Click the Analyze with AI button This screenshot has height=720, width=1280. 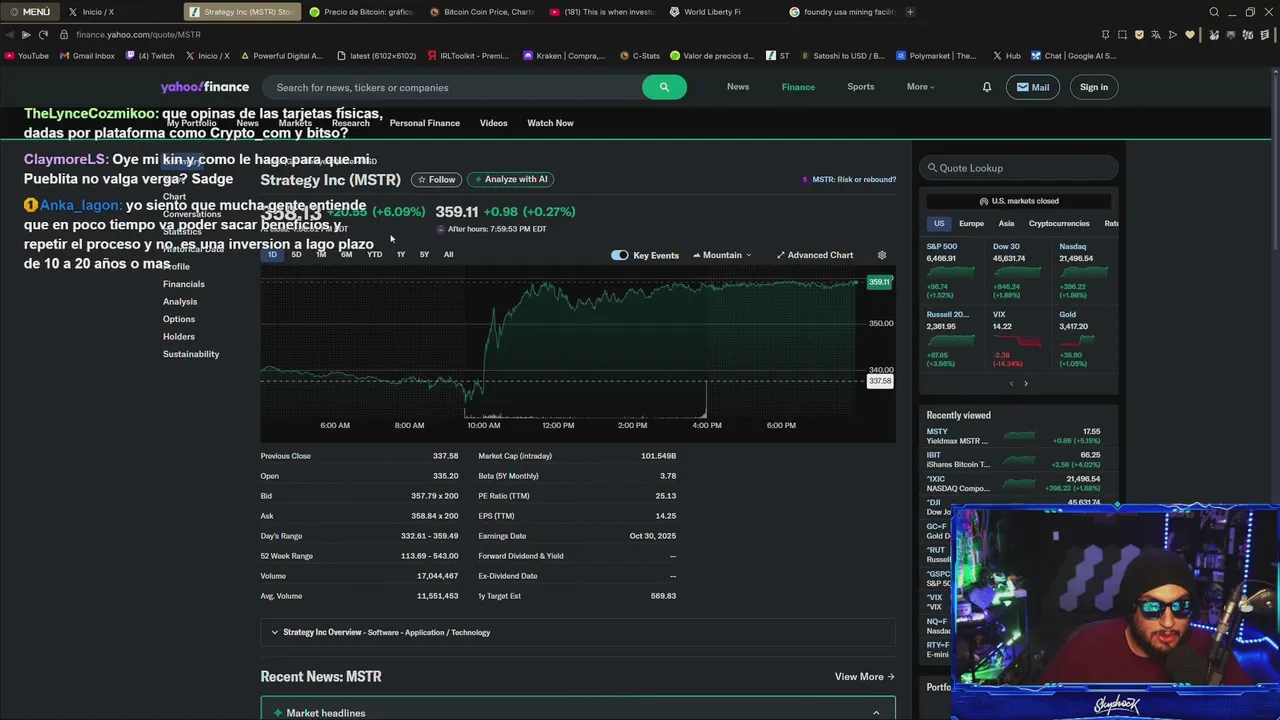(511, 179)
